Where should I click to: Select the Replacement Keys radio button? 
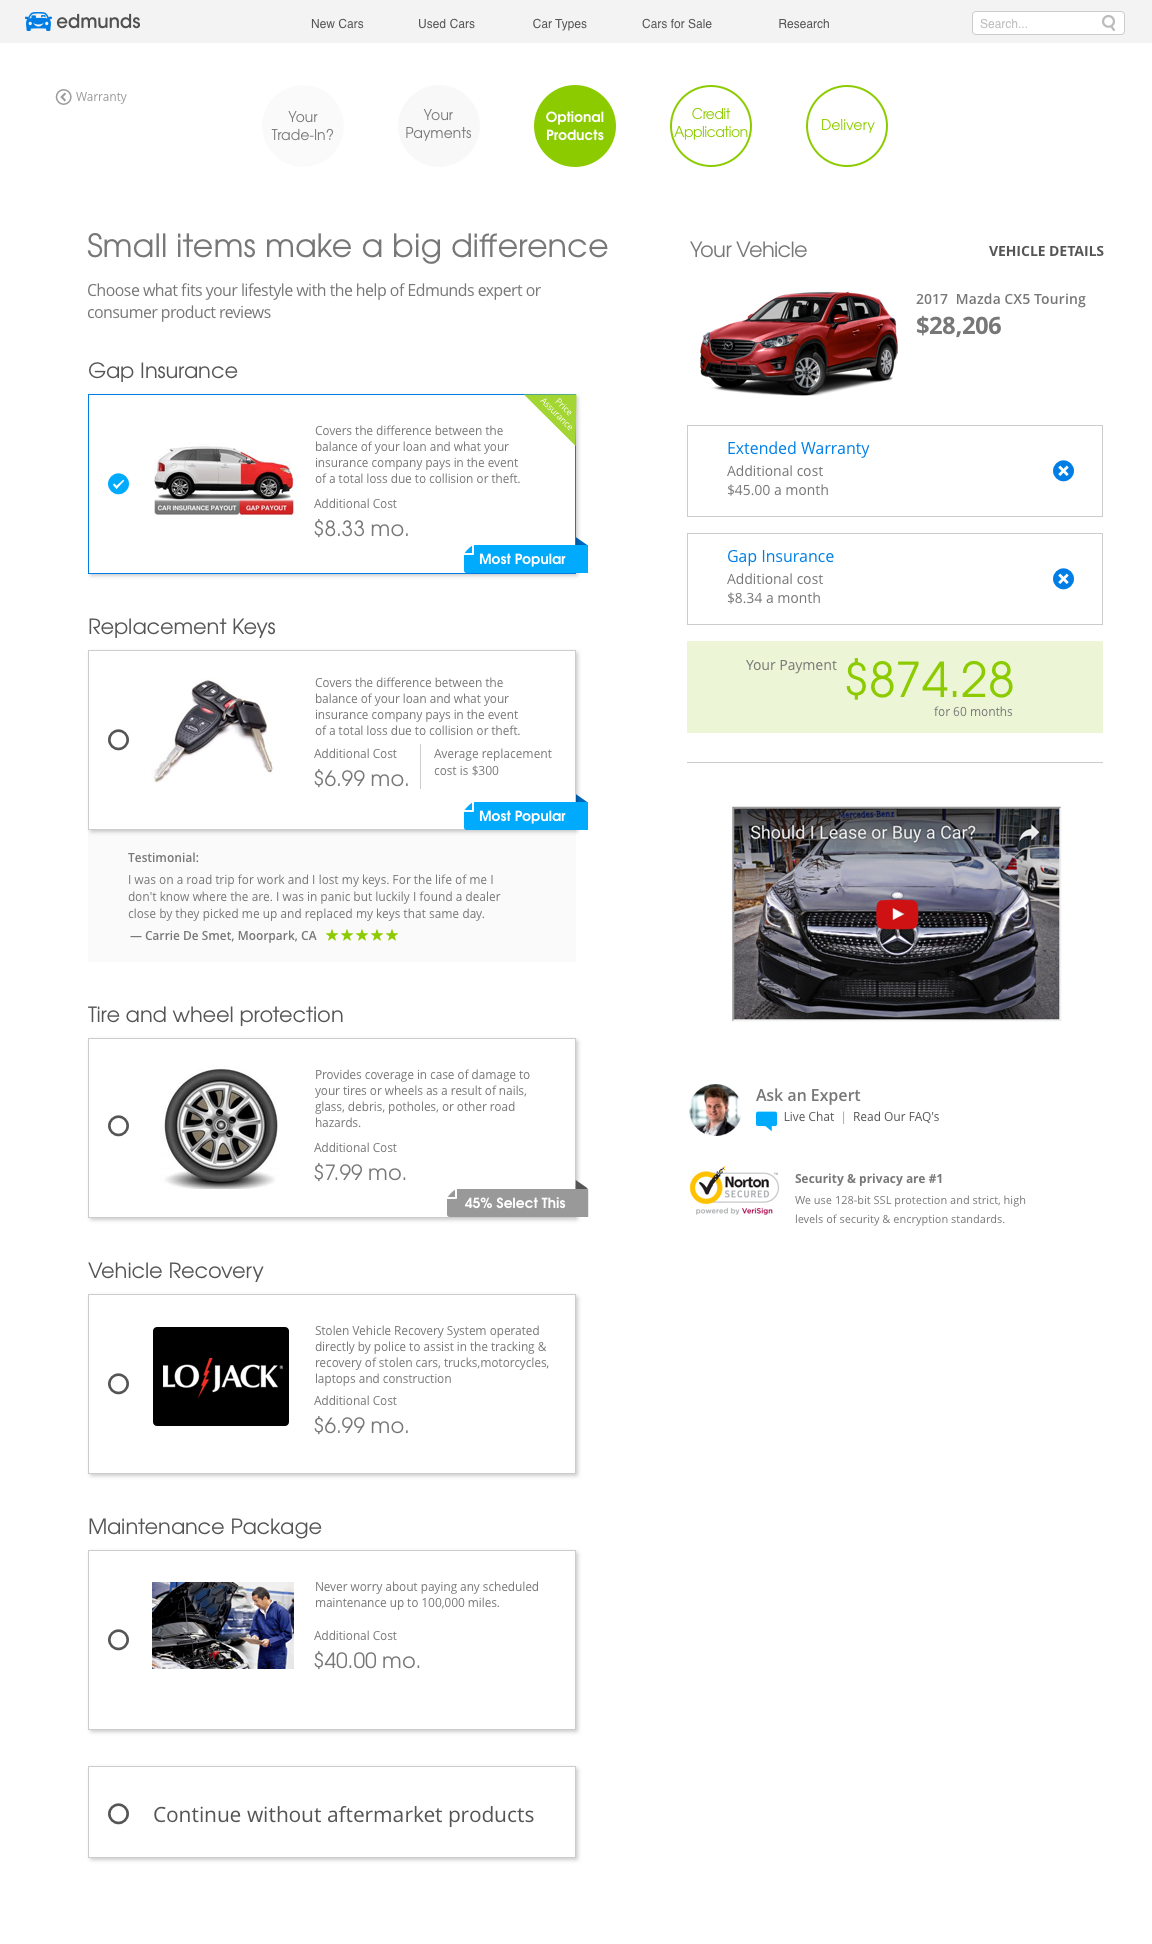click(x=118, y=740)
